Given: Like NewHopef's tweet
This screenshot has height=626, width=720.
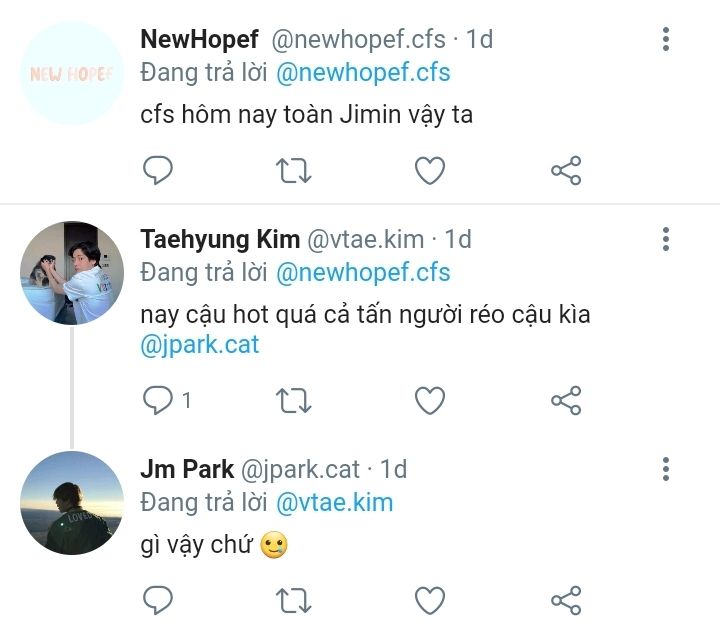Looking at the screenshot, I should point(430,171).
